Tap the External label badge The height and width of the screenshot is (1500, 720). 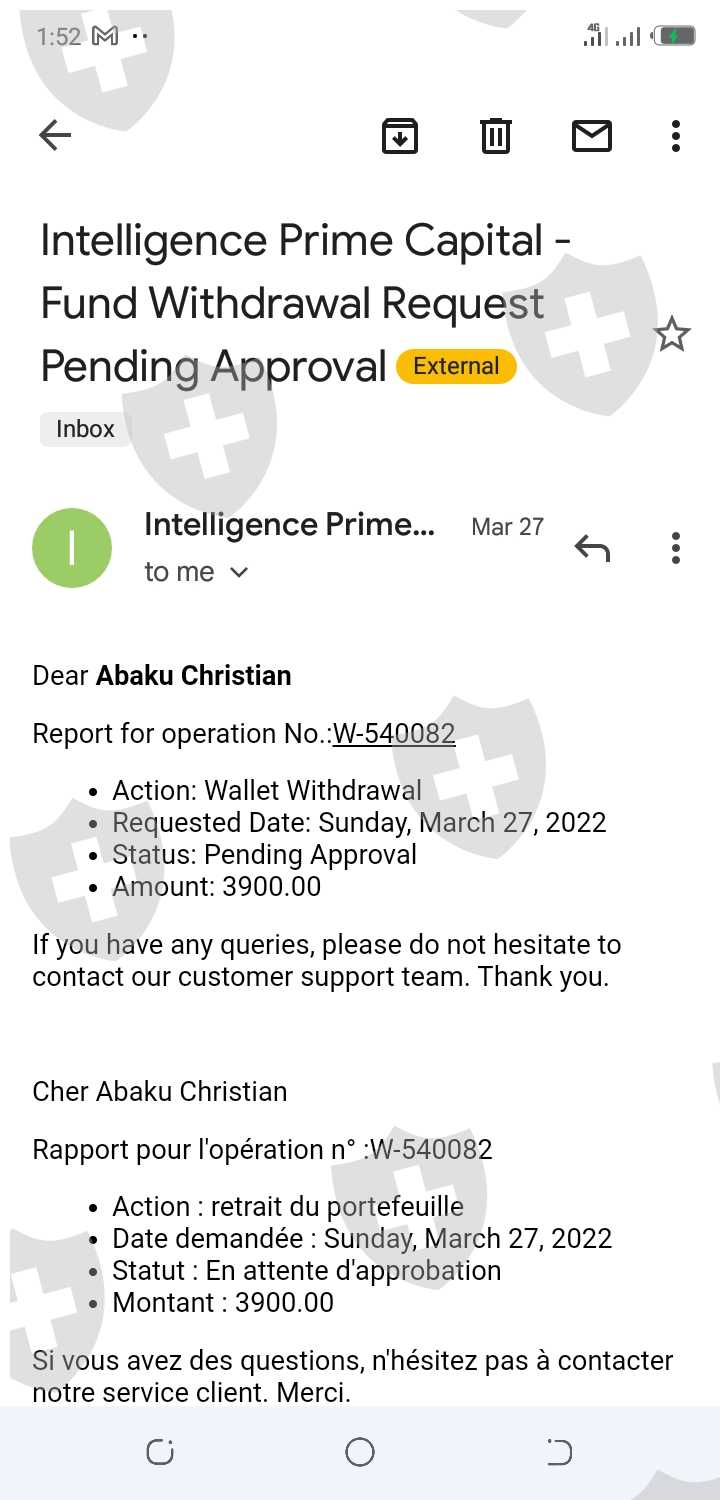tap(456, 366)
